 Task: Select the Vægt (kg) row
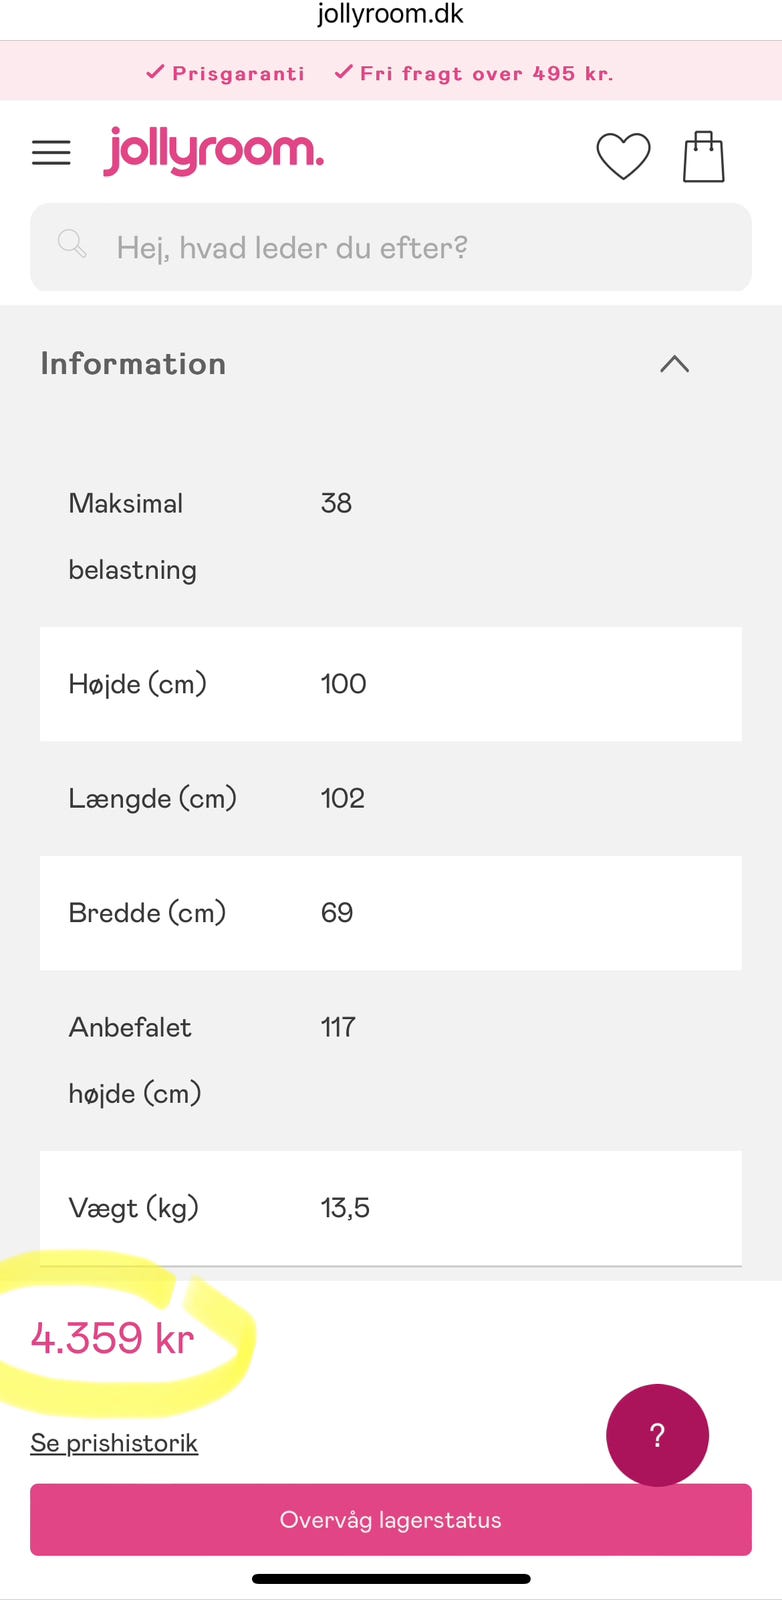pos(391,1208)
